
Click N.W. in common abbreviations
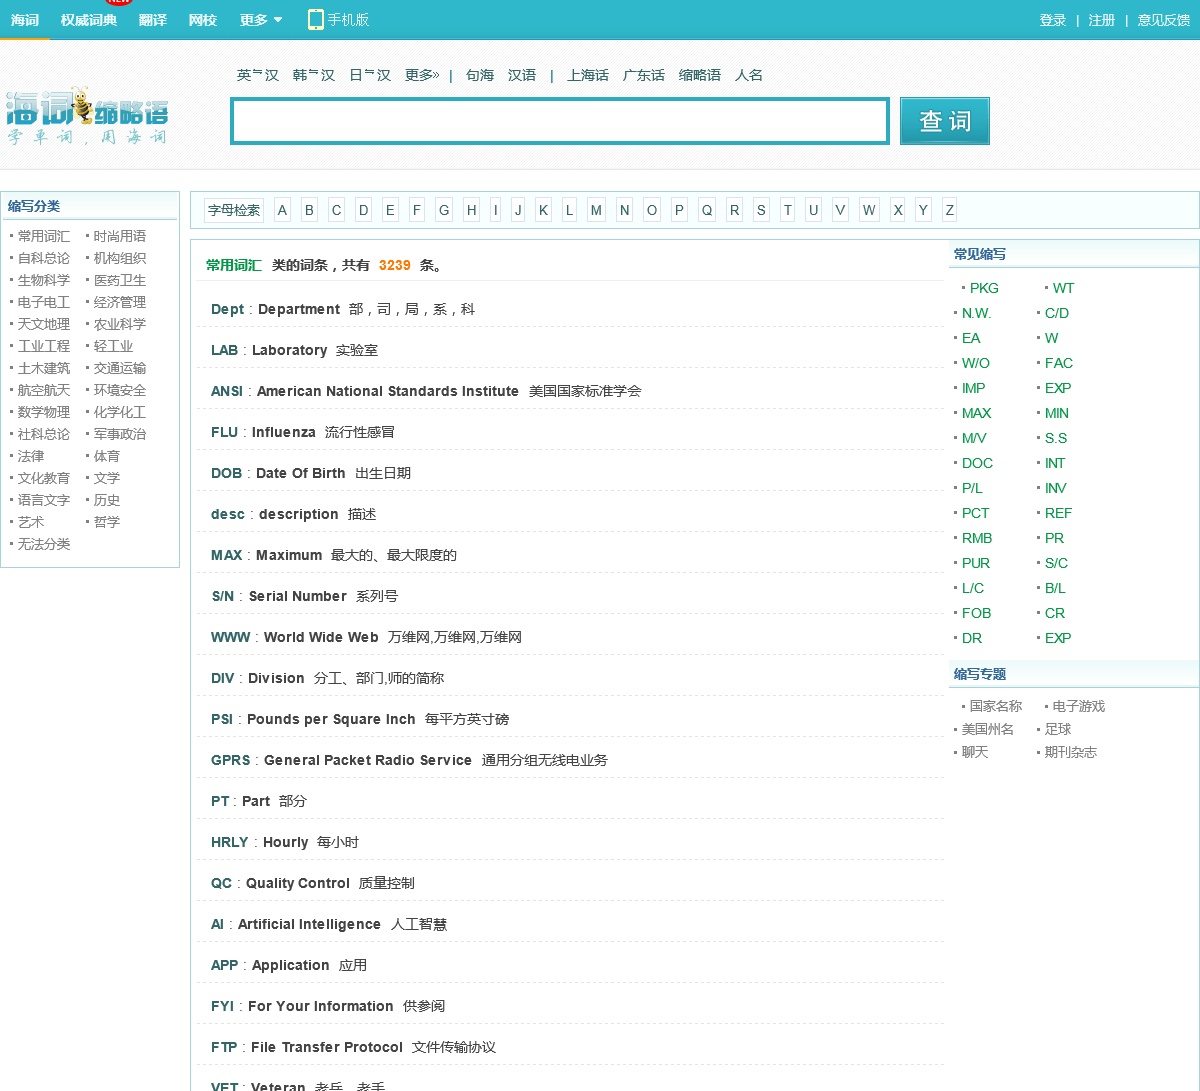[x=976, y=313]
